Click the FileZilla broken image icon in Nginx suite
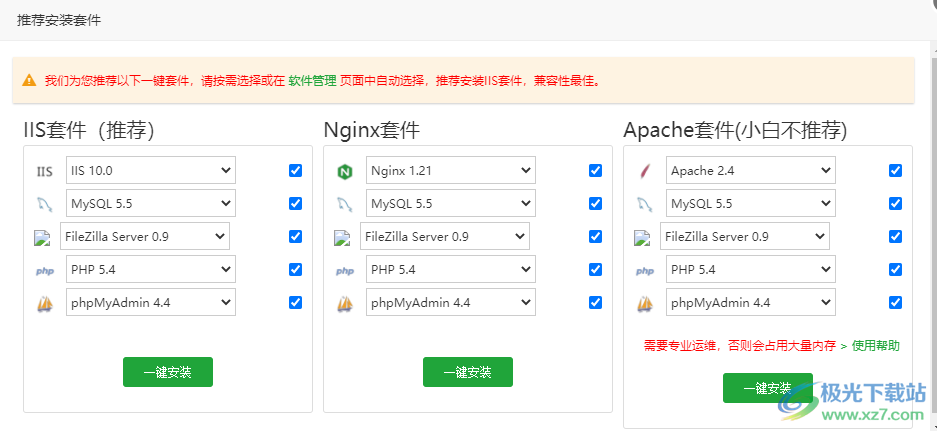Screen dimensions: 937x431 (x=342, y=238)
